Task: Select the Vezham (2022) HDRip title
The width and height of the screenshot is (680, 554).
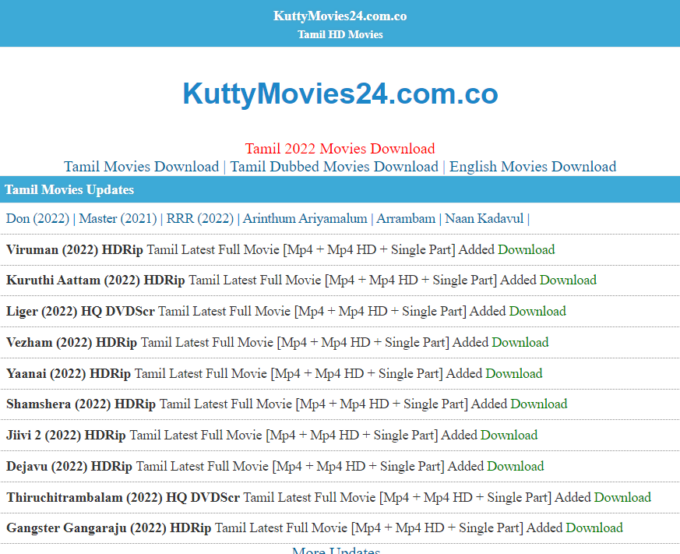Action: pyautogui.click(x=72, y=343)
